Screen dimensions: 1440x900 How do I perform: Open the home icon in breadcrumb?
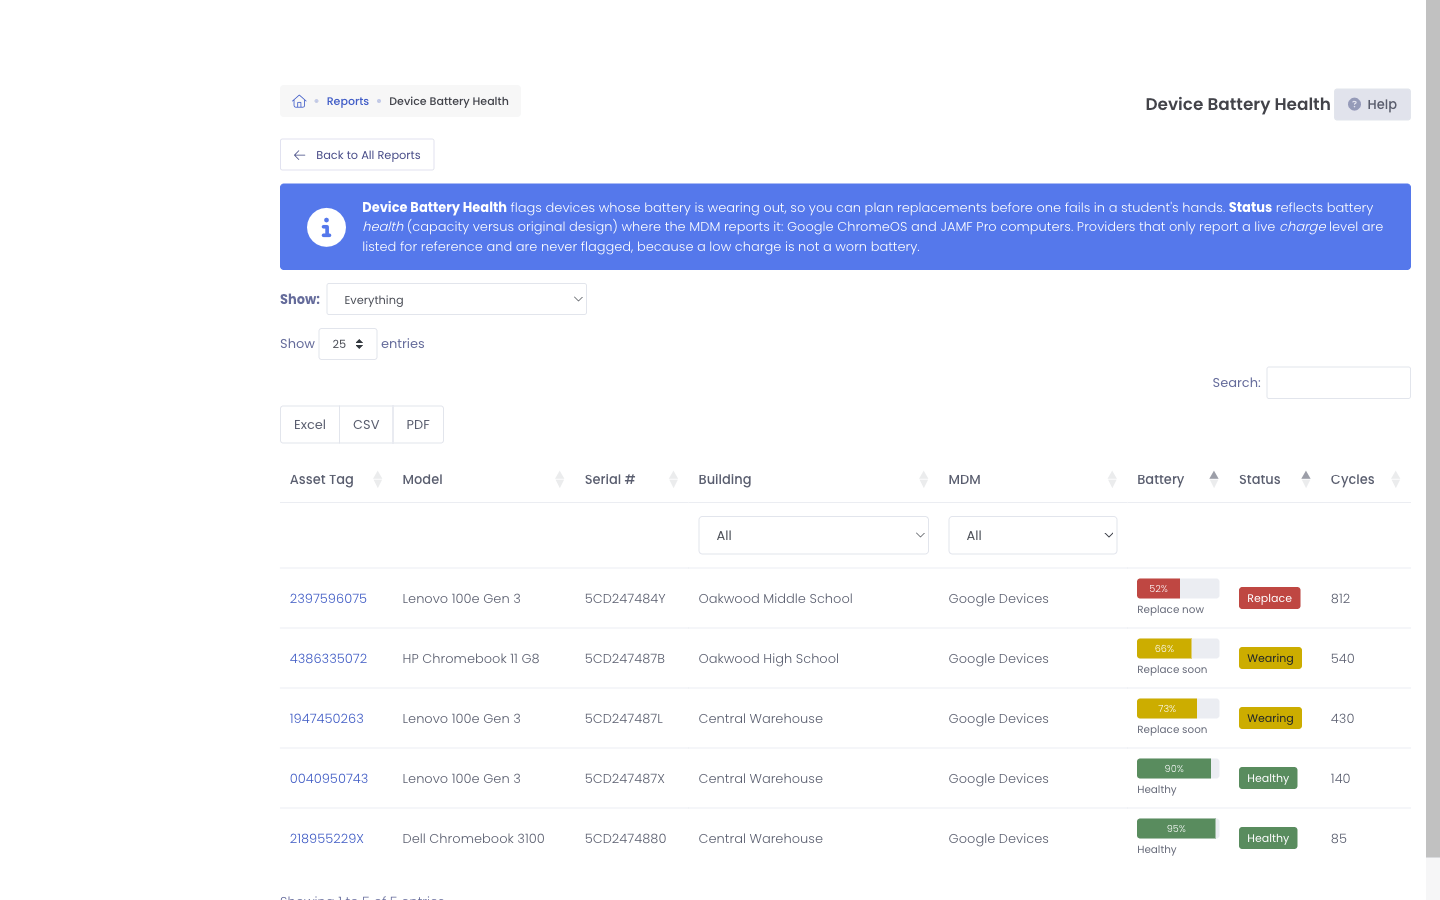[299, 101]
